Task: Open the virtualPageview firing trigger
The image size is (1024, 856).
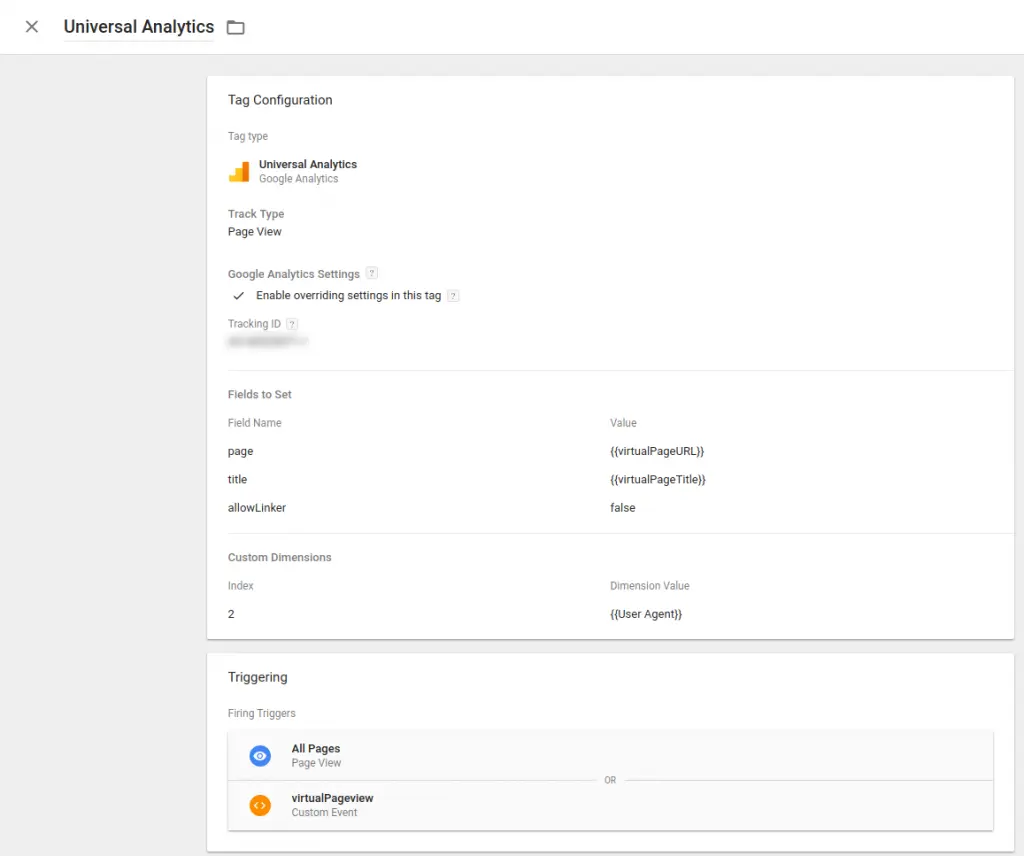Action: [x=610, y=805]
